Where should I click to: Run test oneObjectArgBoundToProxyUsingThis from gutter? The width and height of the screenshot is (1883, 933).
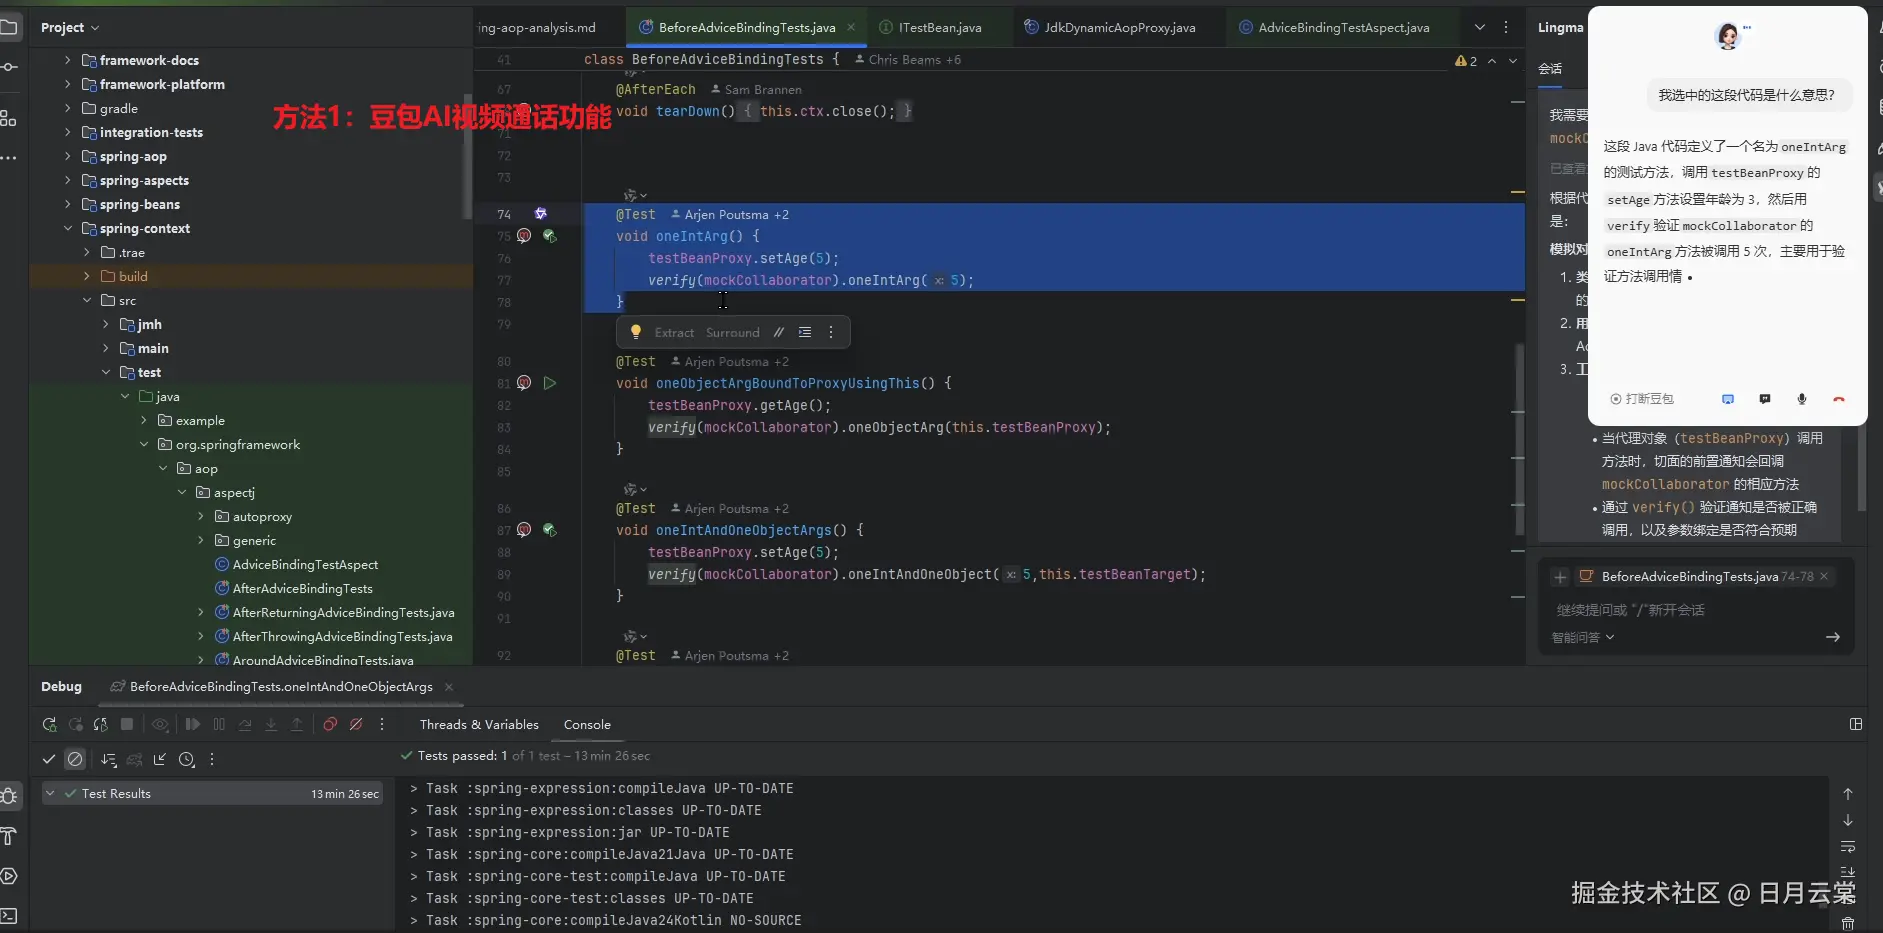point(549,383)
